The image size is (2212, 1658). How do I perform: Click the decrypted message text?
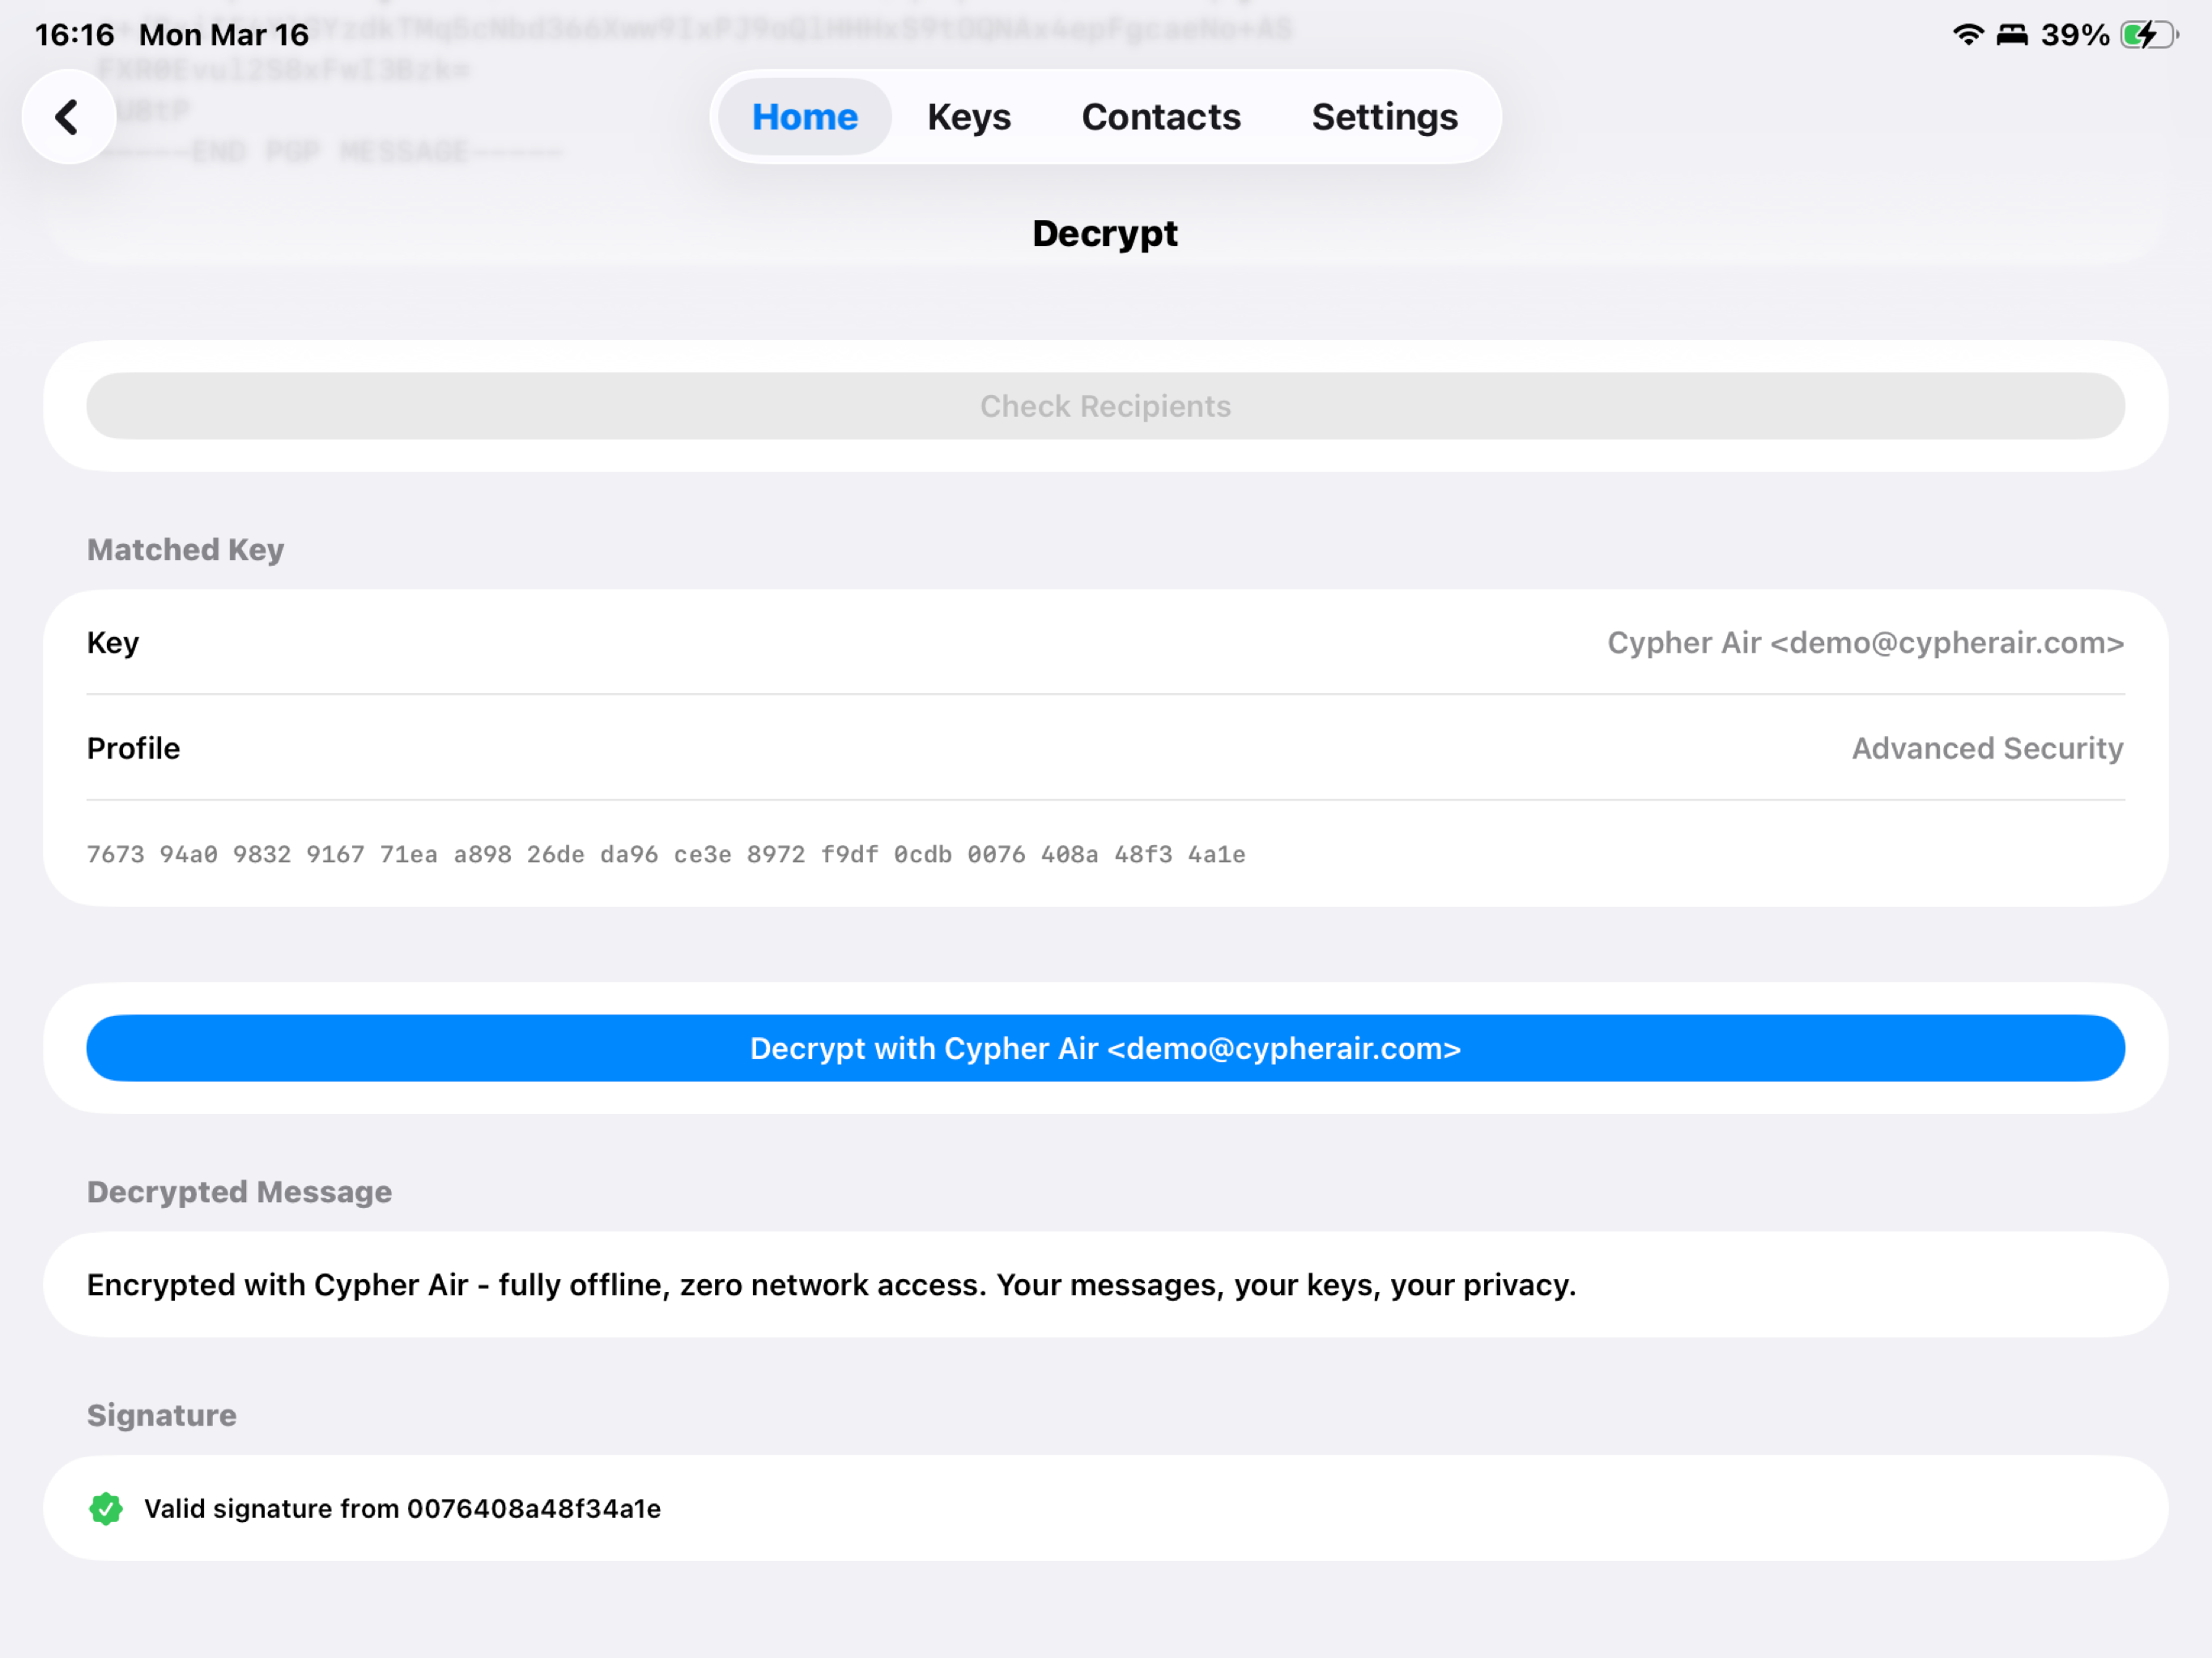[x=831, y=1285]
